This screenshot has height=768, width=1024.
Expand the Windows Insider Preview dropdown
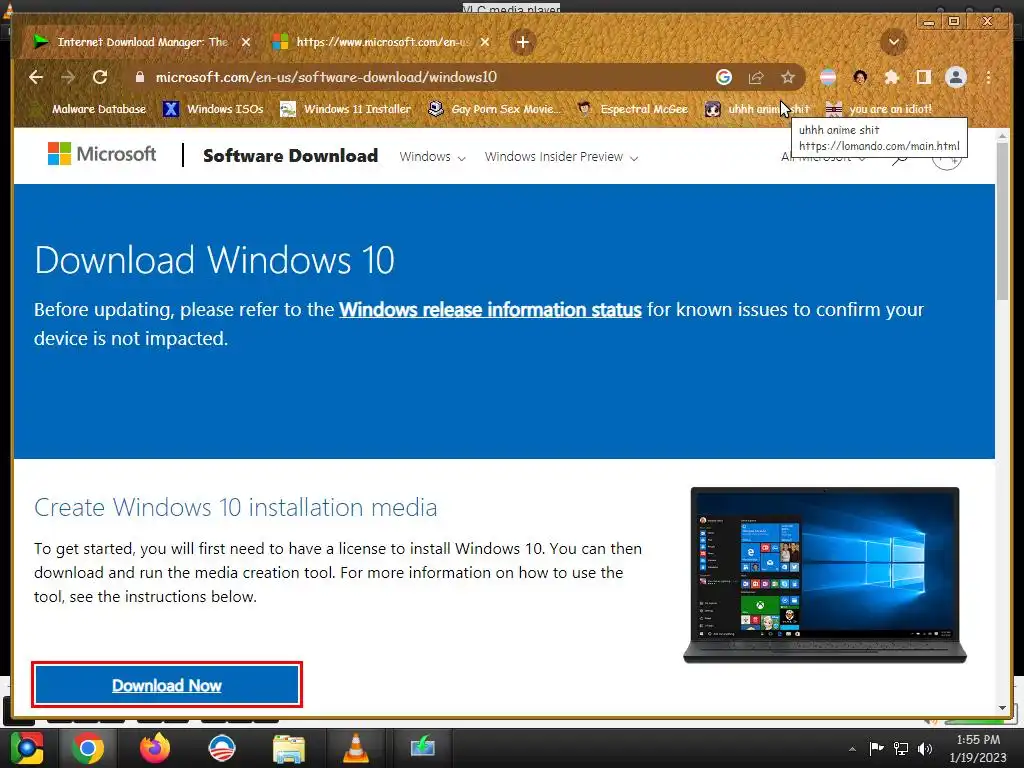561,157
